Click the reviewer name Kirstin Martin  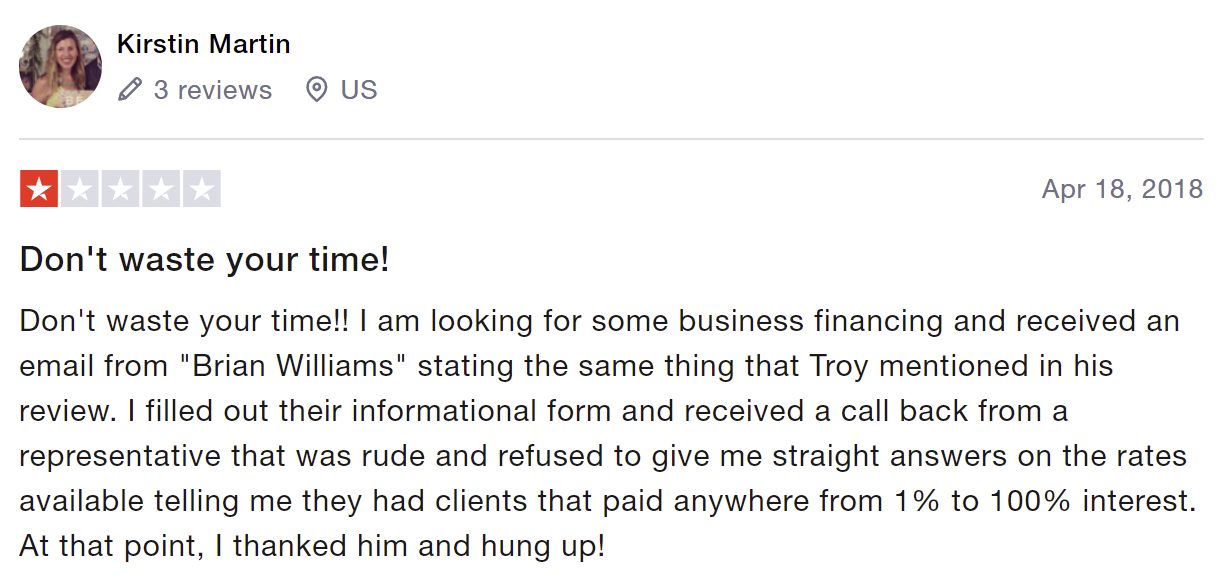[x=203, y=45]
